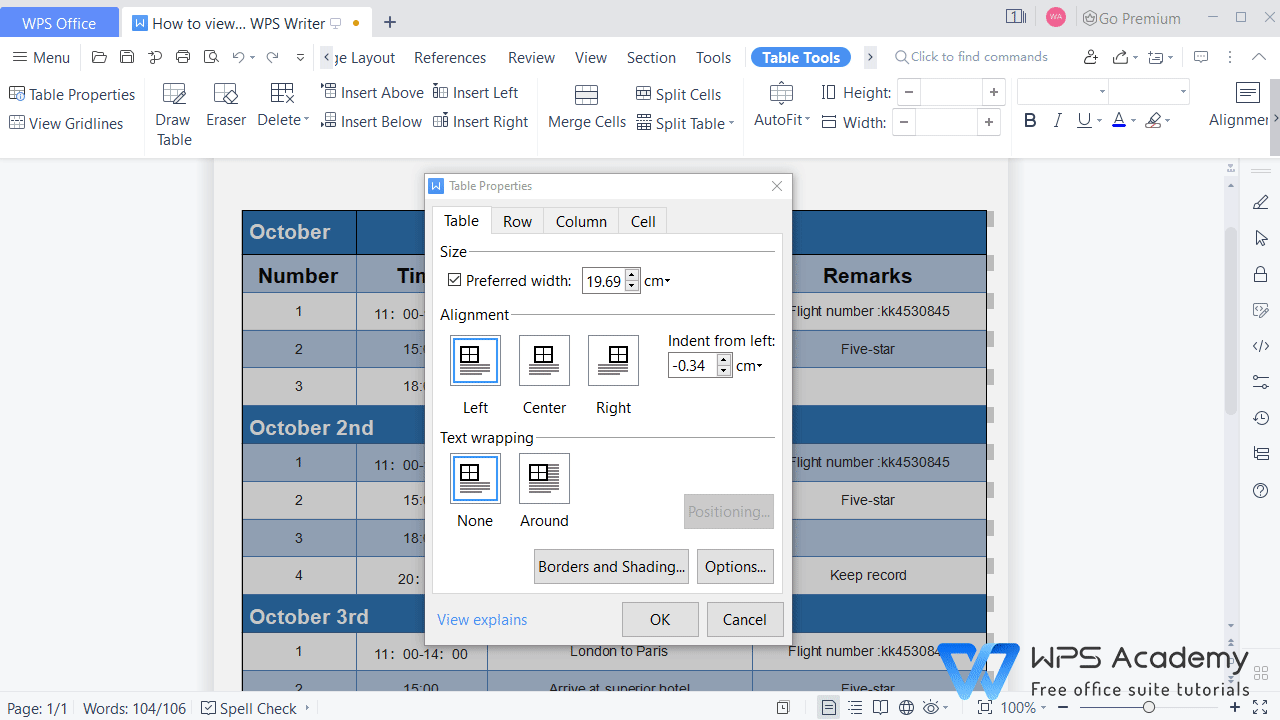This screenshot has width=1280, height=720.
Task: Click the Print icon in quick access toolbar
Action: pyautogui.click(x=183, y=57)
